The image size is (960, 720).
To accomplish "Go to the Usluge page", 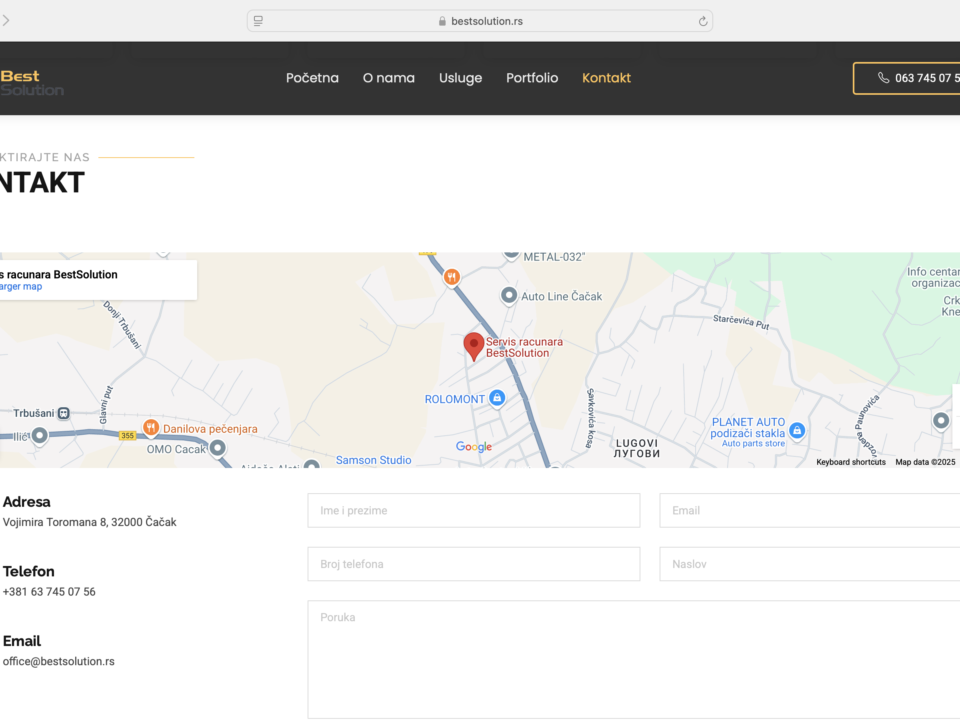I will tap(460, 78).
